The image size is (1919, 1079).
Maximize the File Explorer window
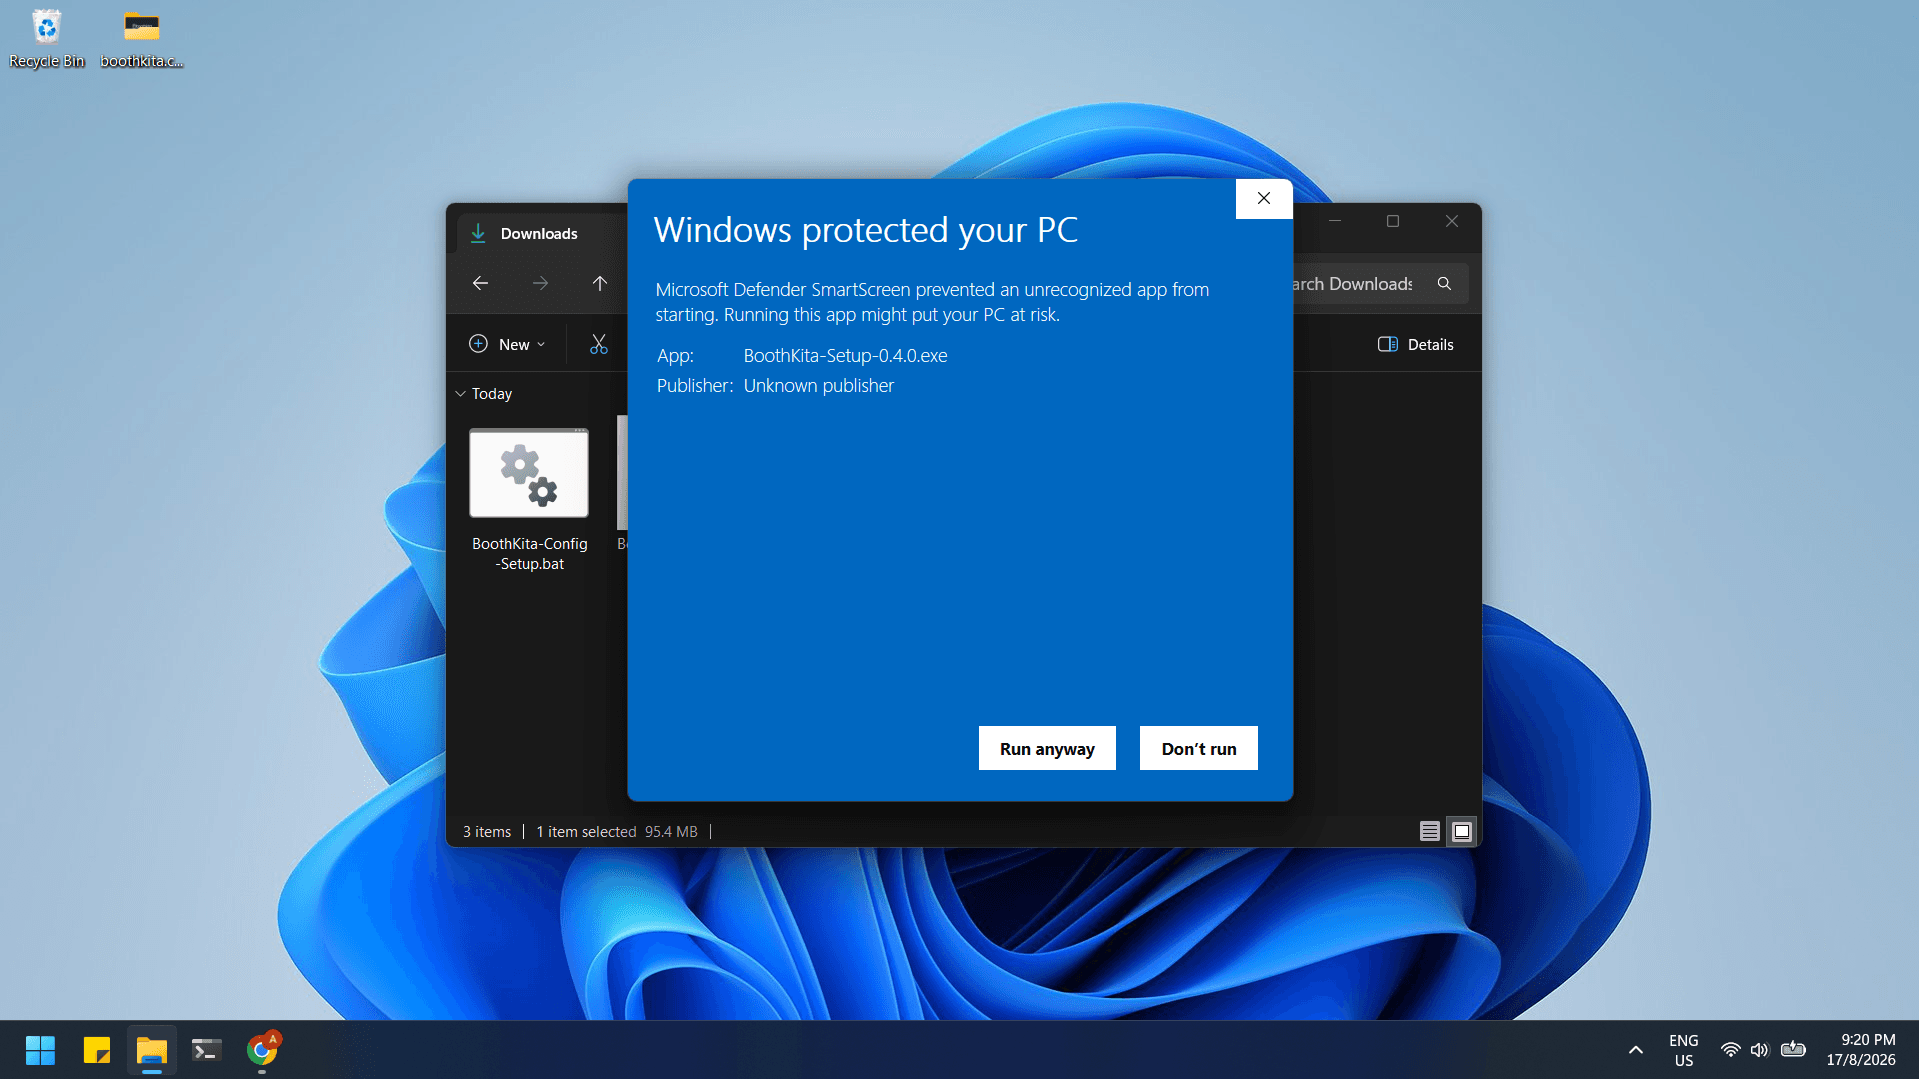pos(1393,221)
